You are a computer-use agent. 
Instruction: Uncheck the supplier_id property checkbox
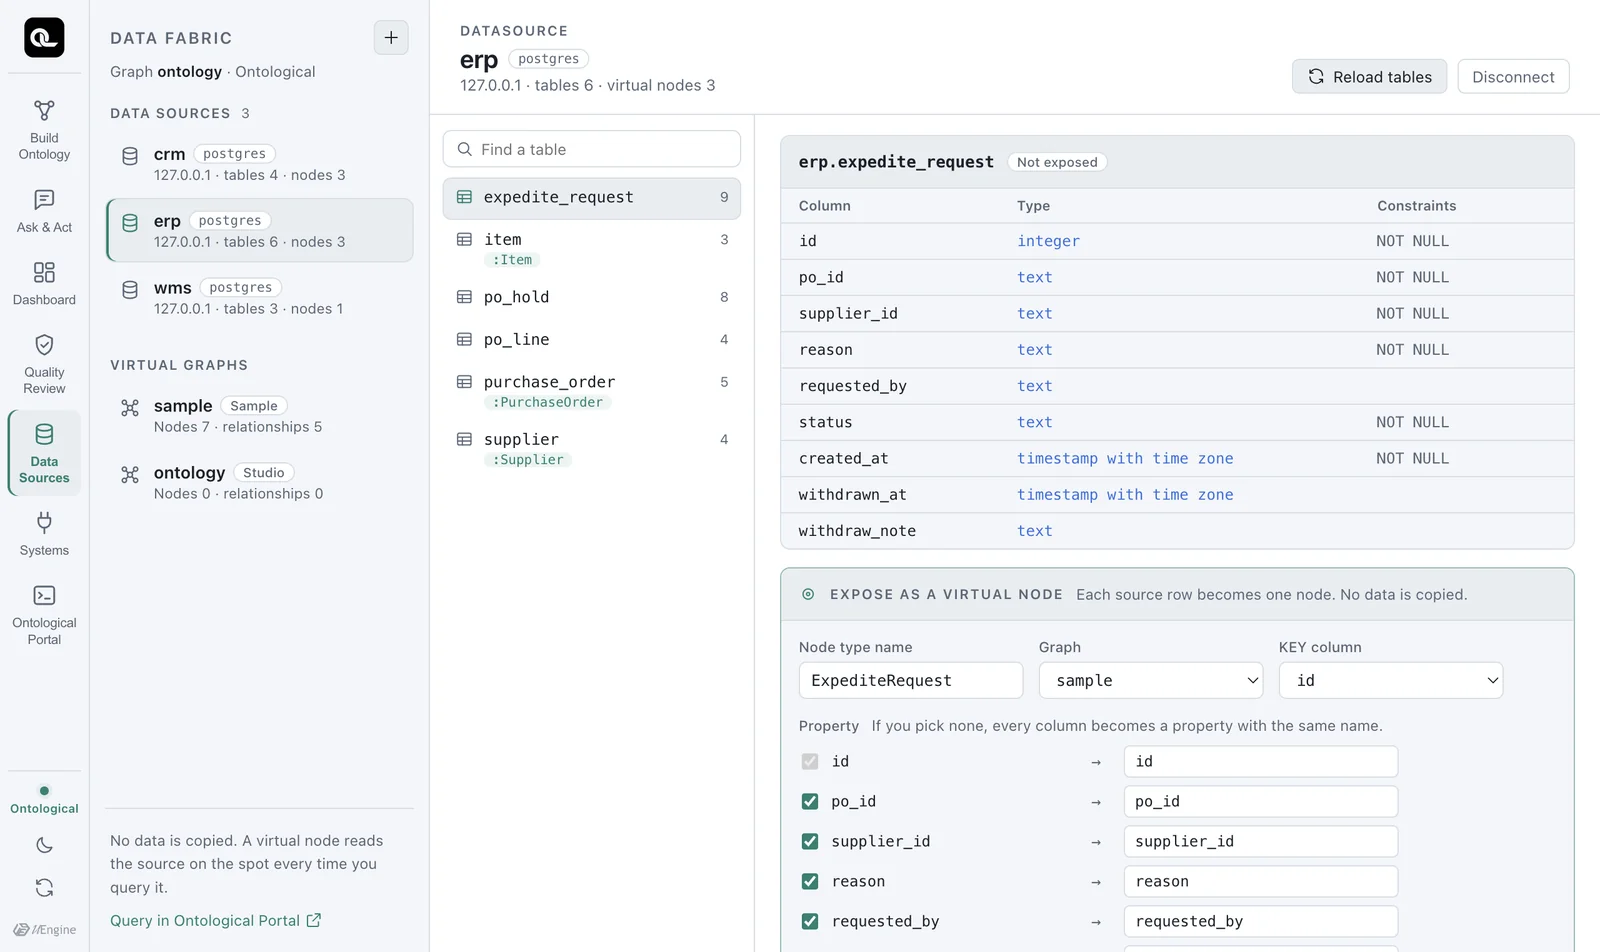click(x=810, y=842)
